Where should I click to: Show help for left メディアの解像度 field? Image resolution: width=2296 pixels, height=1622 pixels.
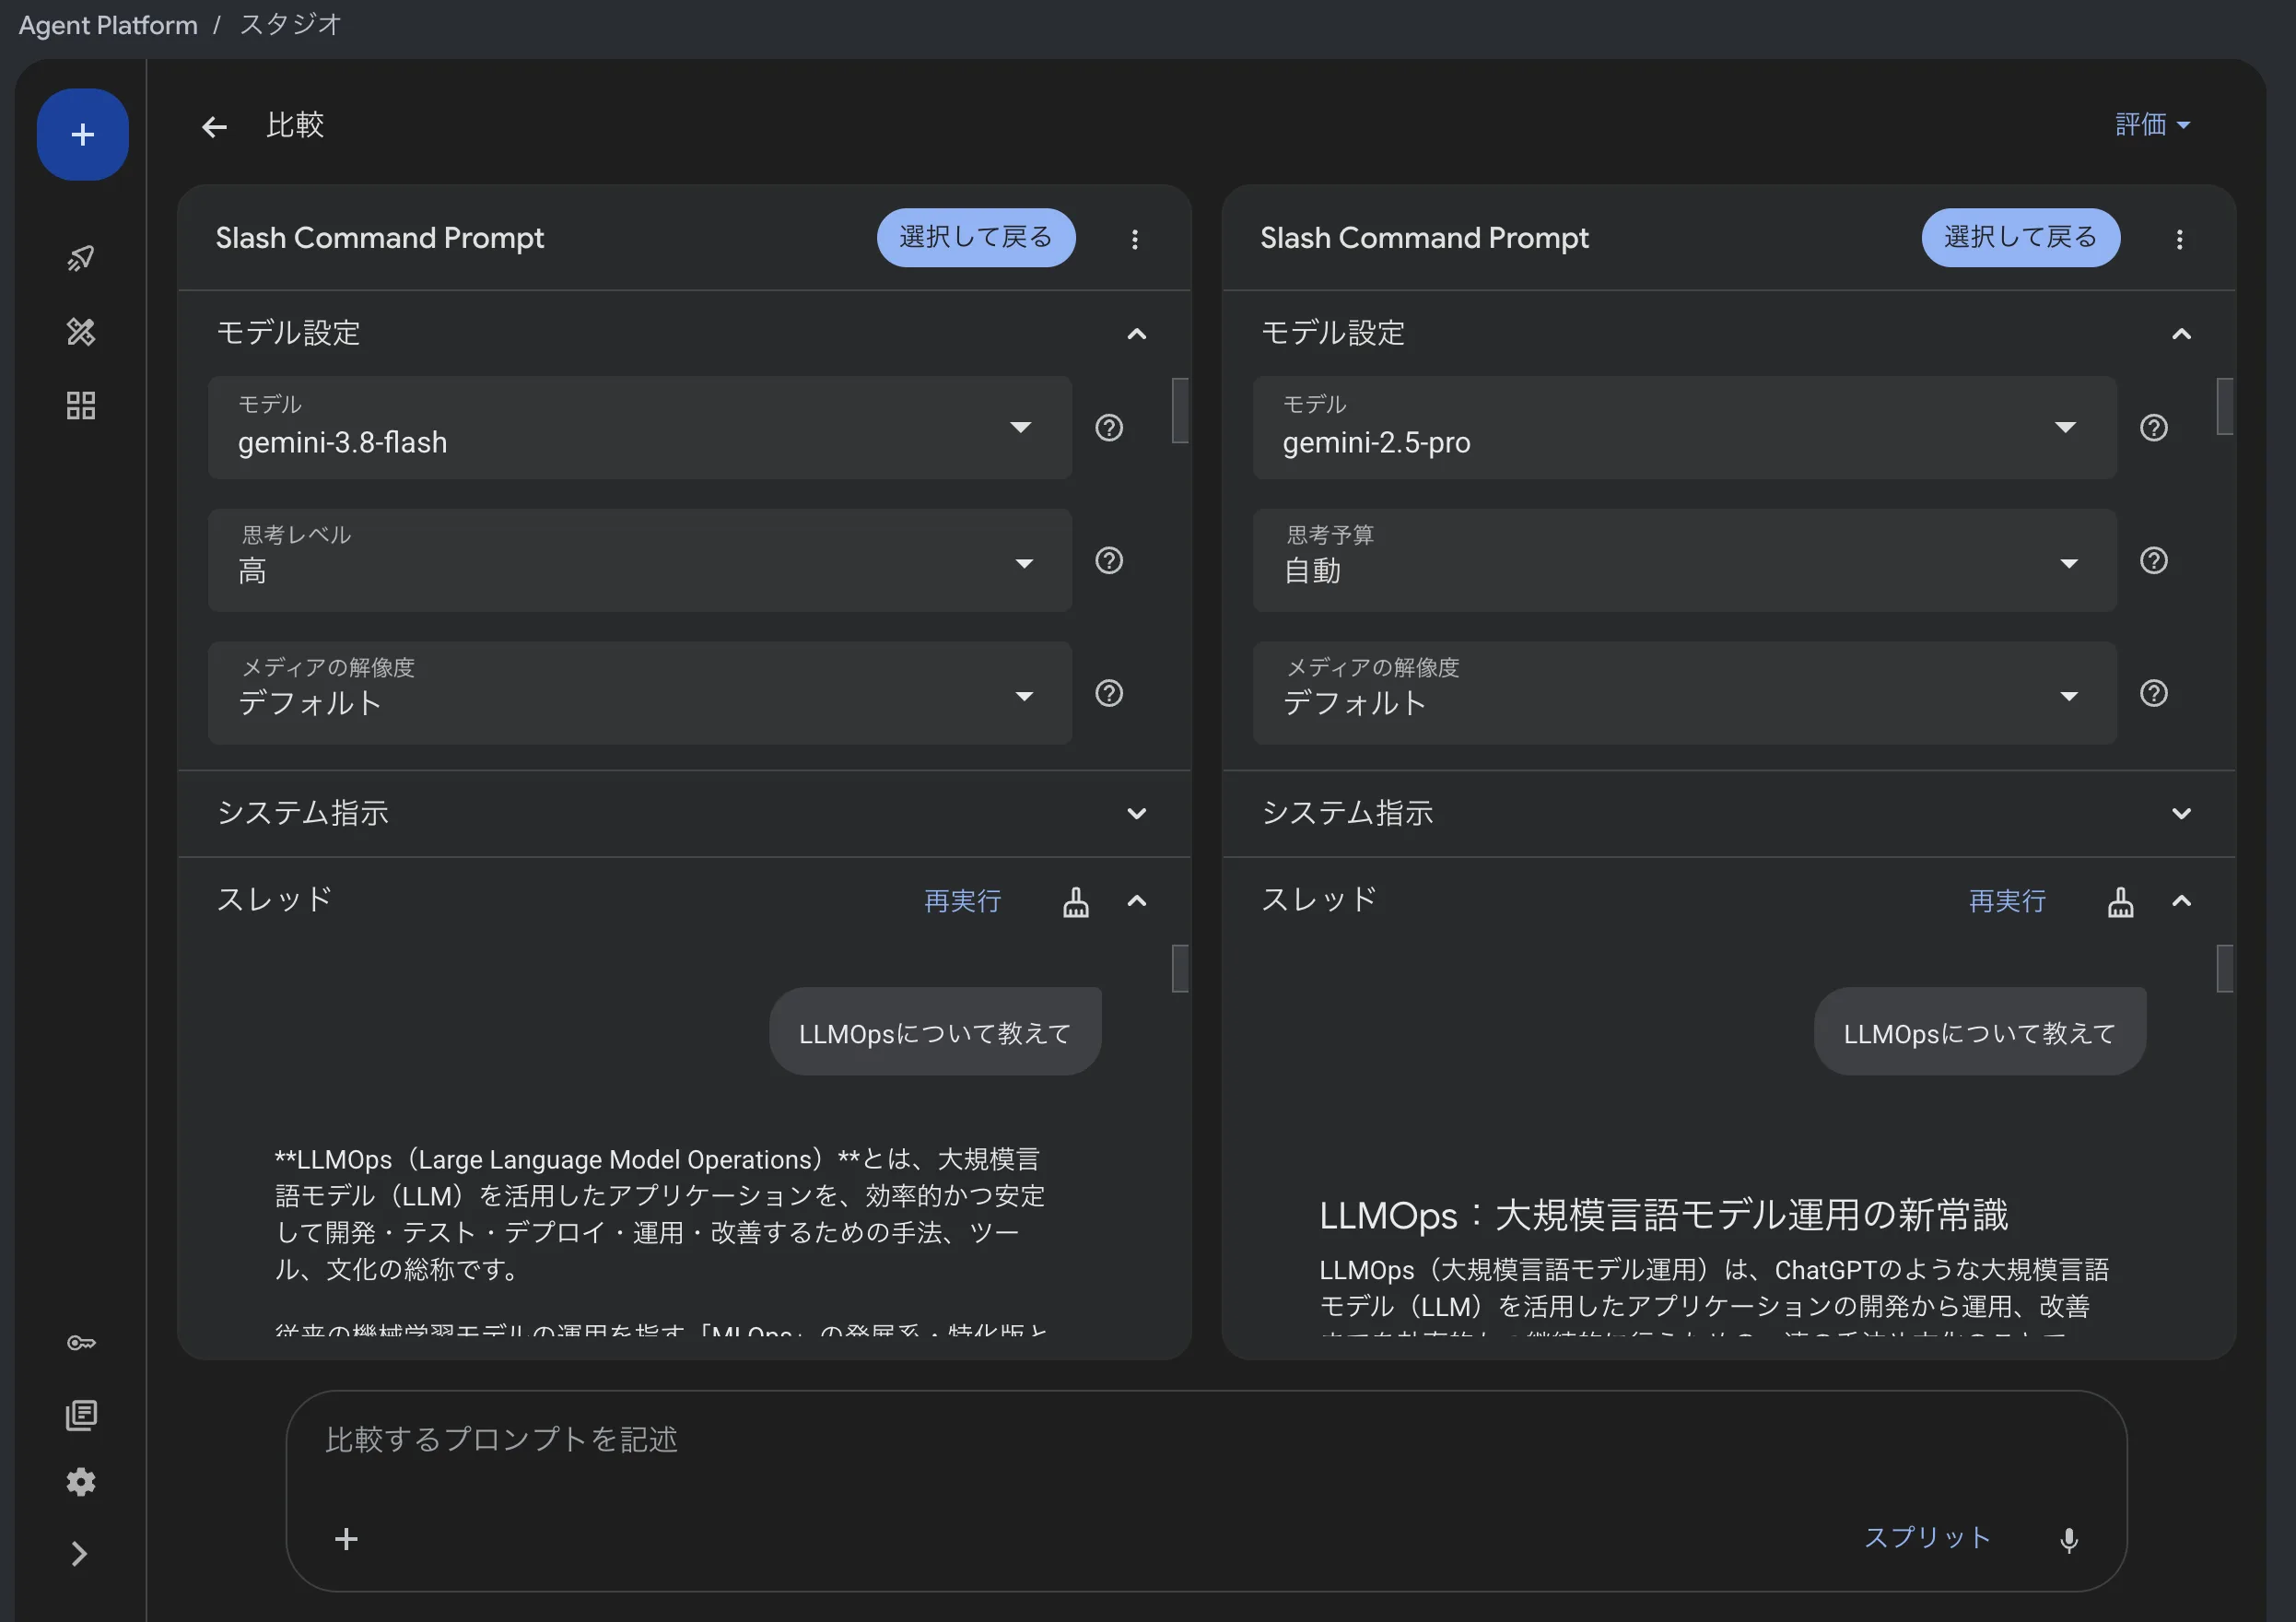[x=1109, y=693]
